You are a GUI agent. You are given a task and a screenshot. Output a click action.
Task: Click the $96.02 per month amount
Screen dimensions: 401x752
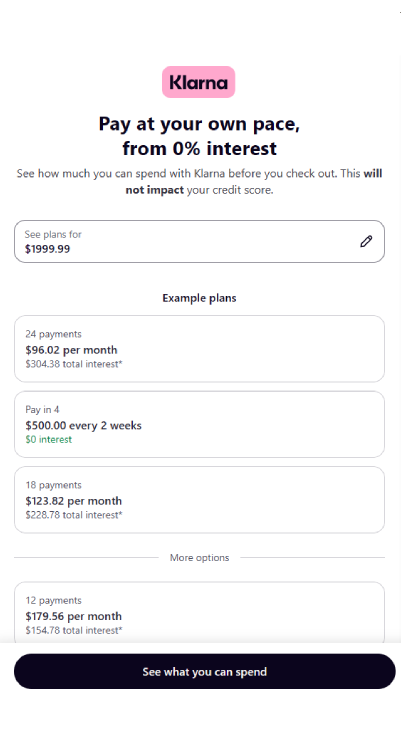(71, 350)
